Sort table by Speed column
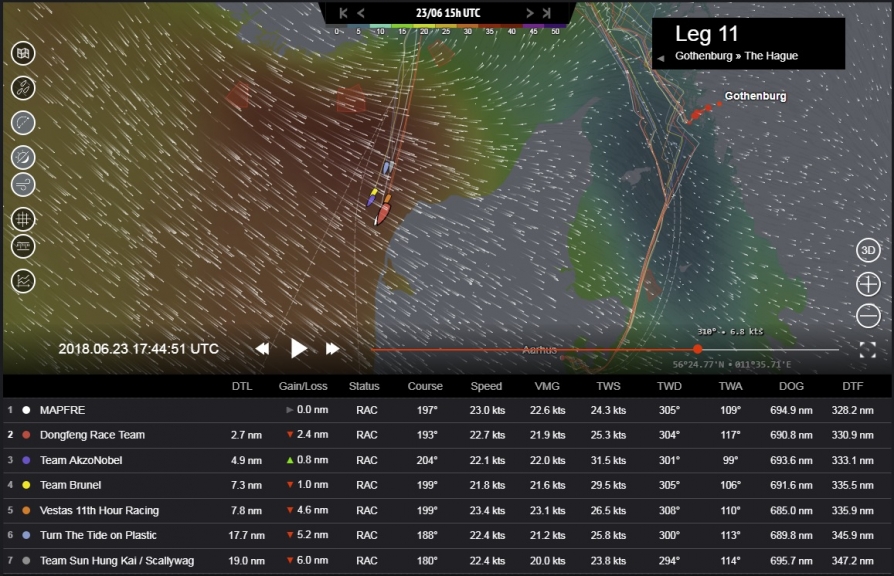 point(486,386)
